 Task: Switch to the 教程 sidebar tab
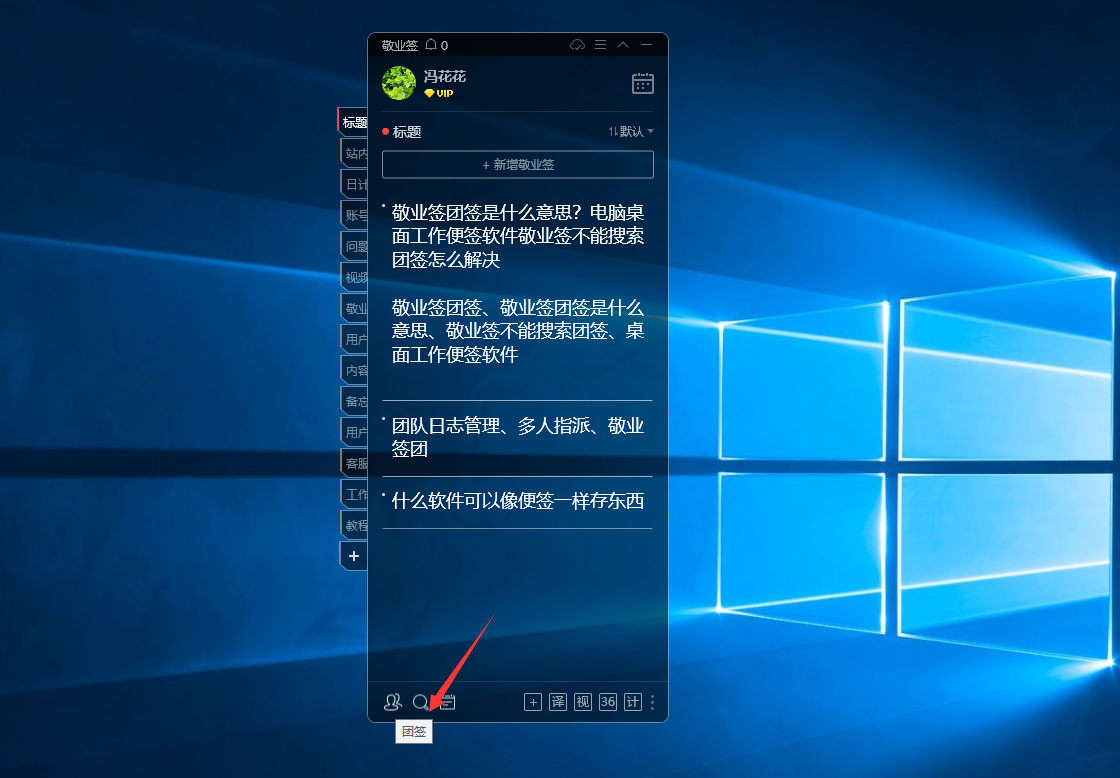click(355, 525)
